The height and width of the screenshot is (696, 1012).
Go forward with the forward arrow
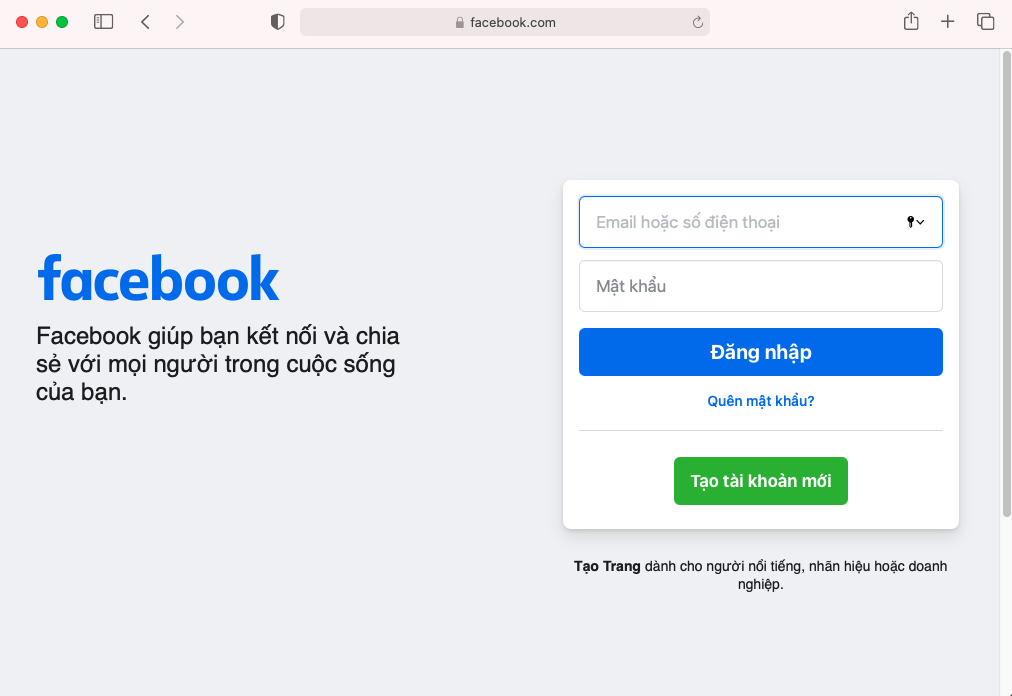[179, 22]
